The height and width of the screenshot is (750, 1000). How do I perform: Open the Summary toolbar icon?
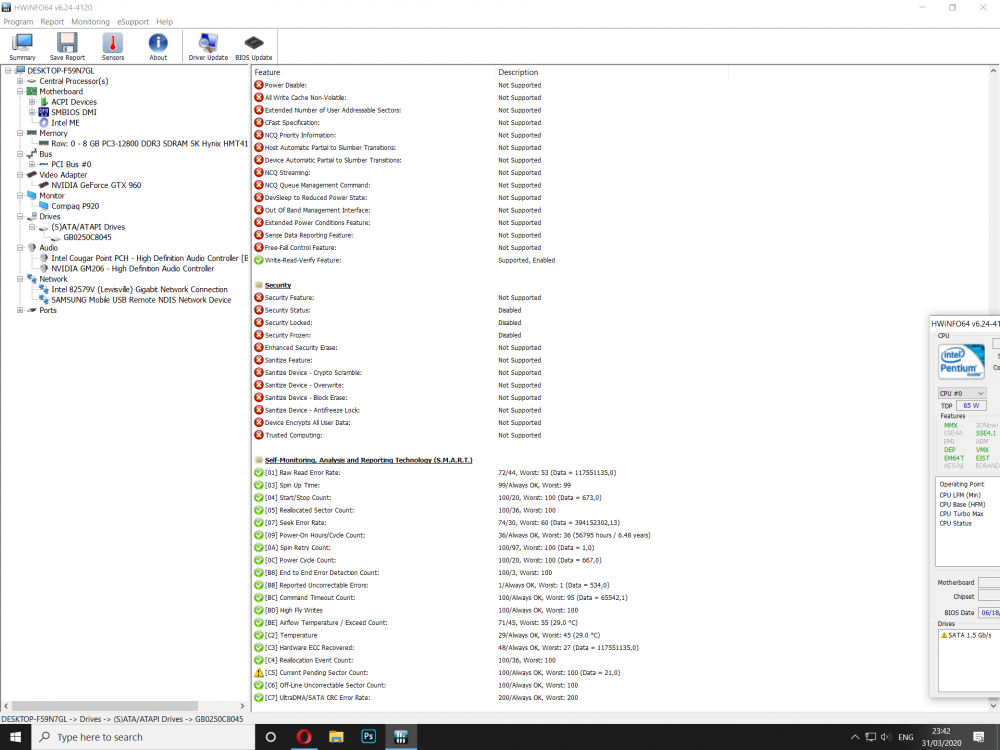(22, 47)
